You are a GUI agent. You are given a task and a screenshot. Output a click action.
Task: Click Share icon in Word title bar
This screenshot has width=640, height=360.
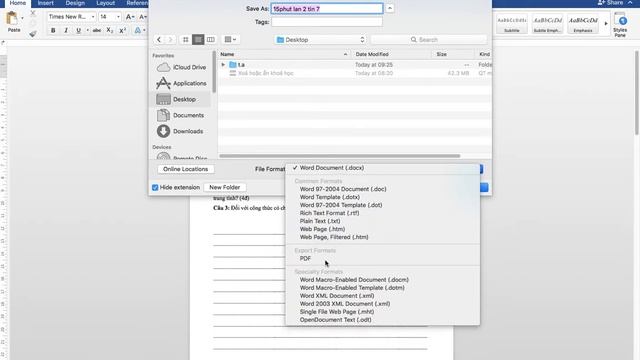(x=610, y=3)
